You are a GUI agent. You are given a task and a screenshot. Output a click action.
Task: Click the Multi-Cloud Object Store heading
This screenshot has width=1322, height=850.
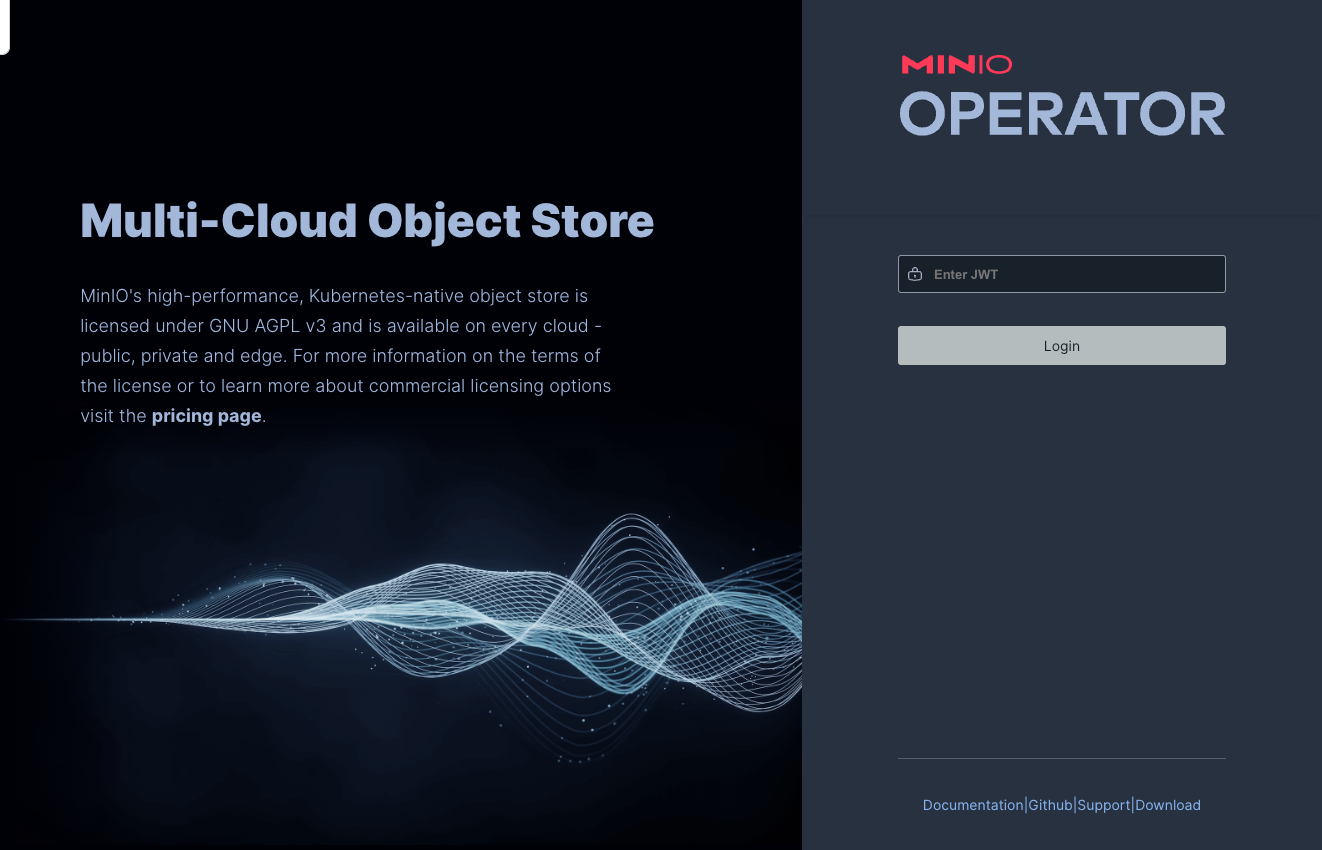367,221
